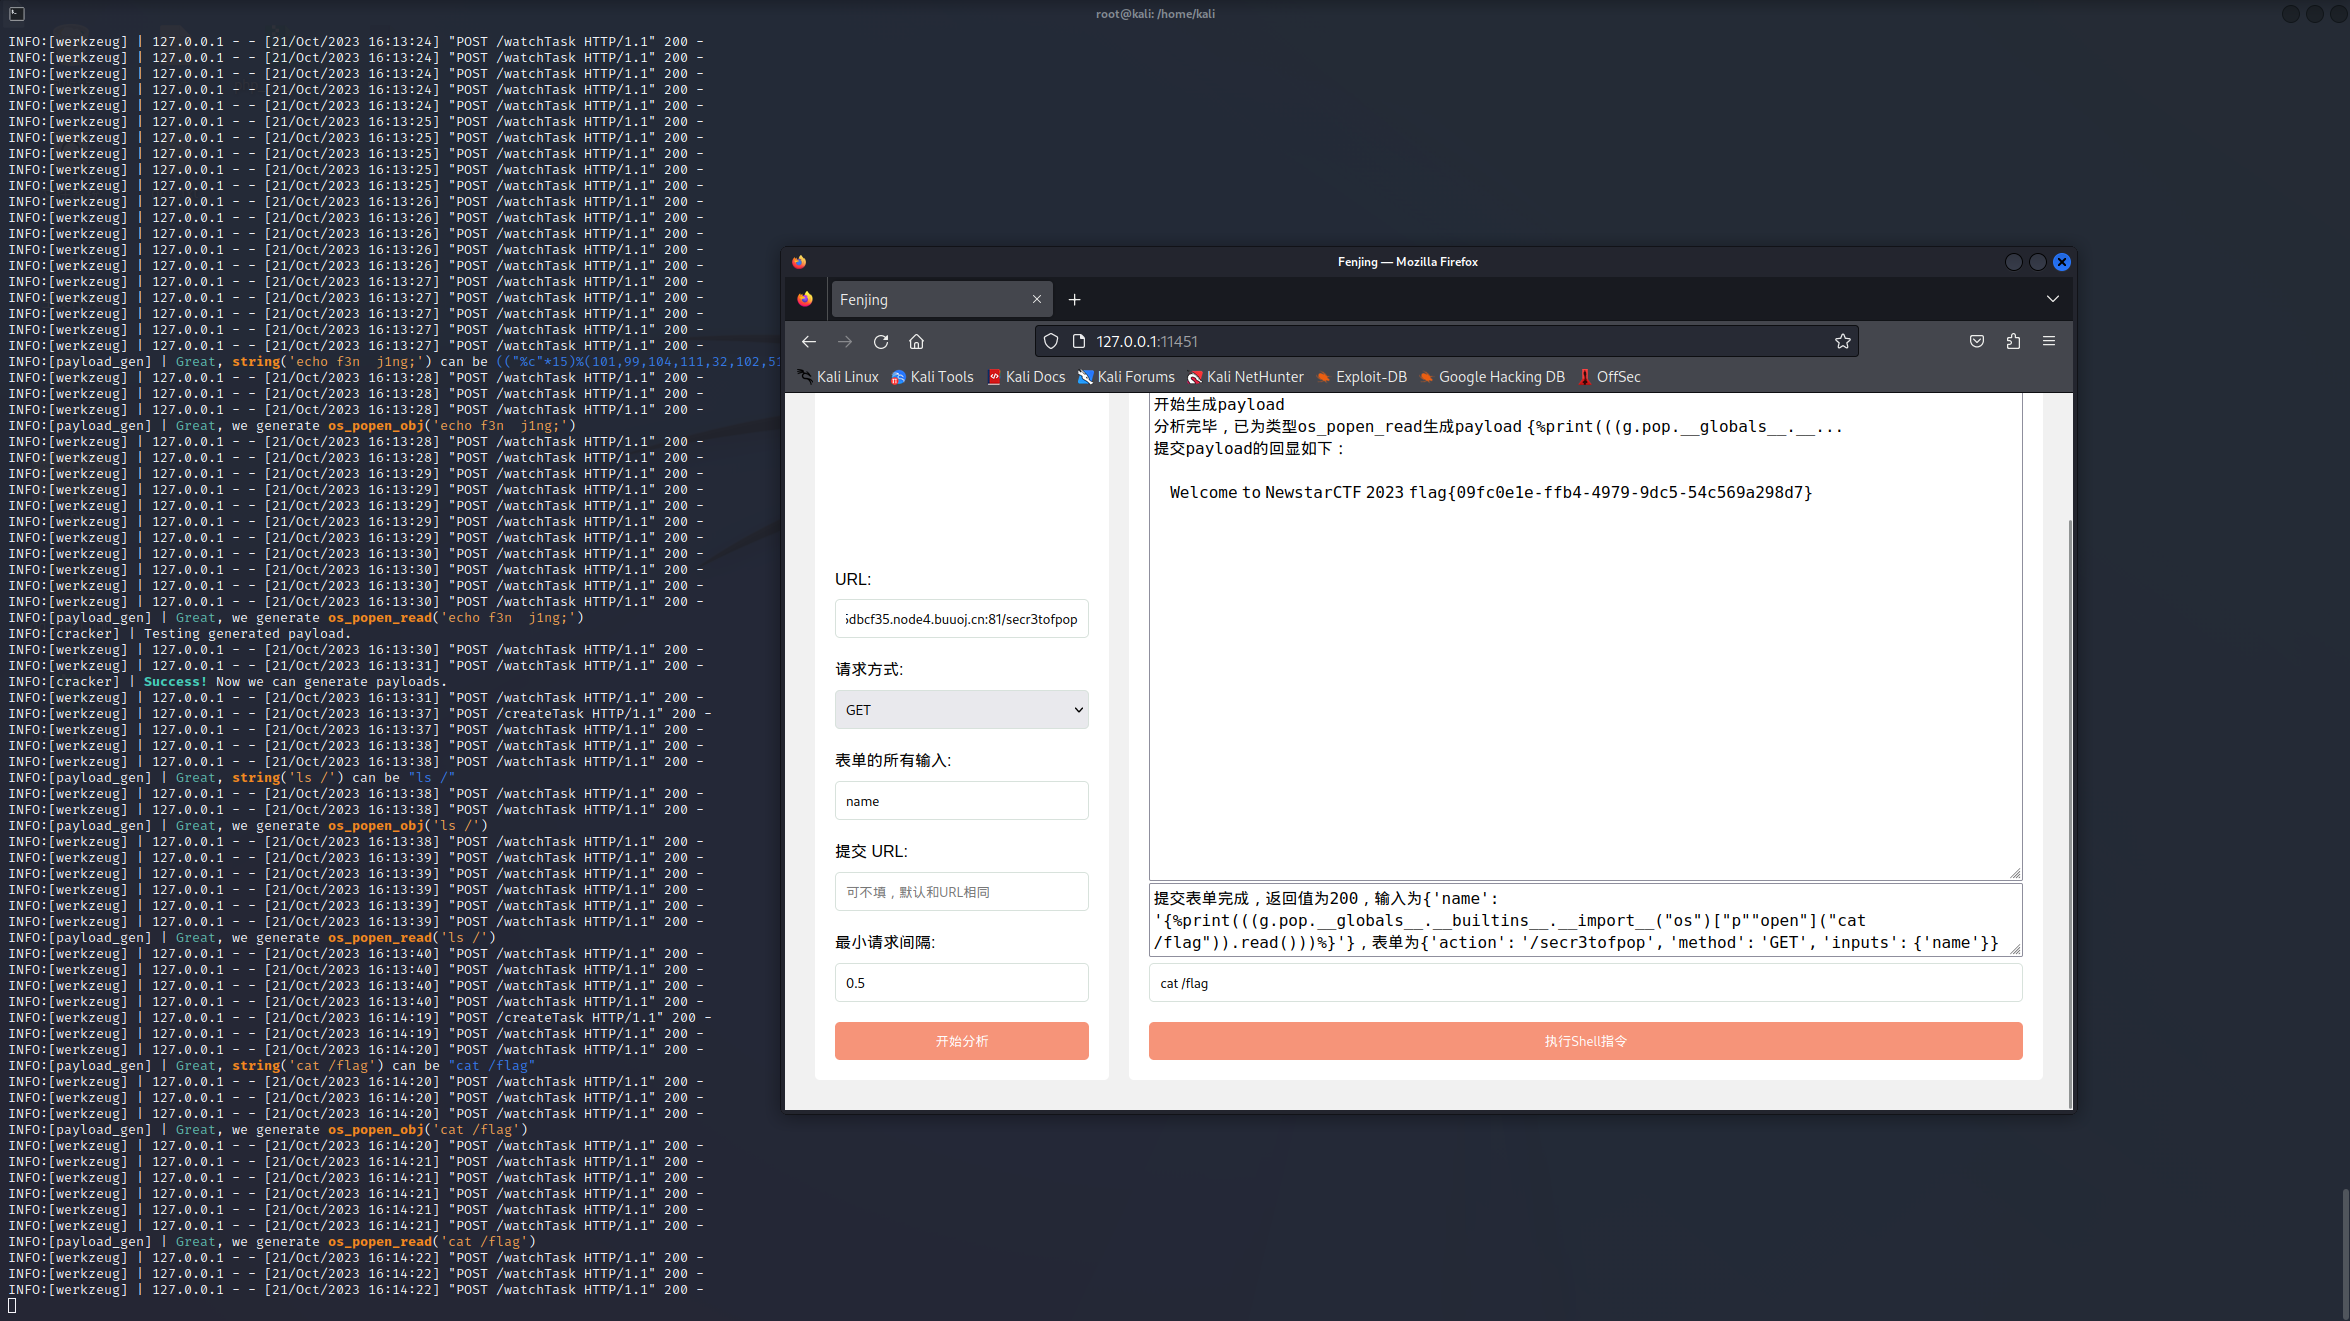Reload the Fenjing page
This screenshot has width=2350, height=1321.
click(x=881, y=342)
